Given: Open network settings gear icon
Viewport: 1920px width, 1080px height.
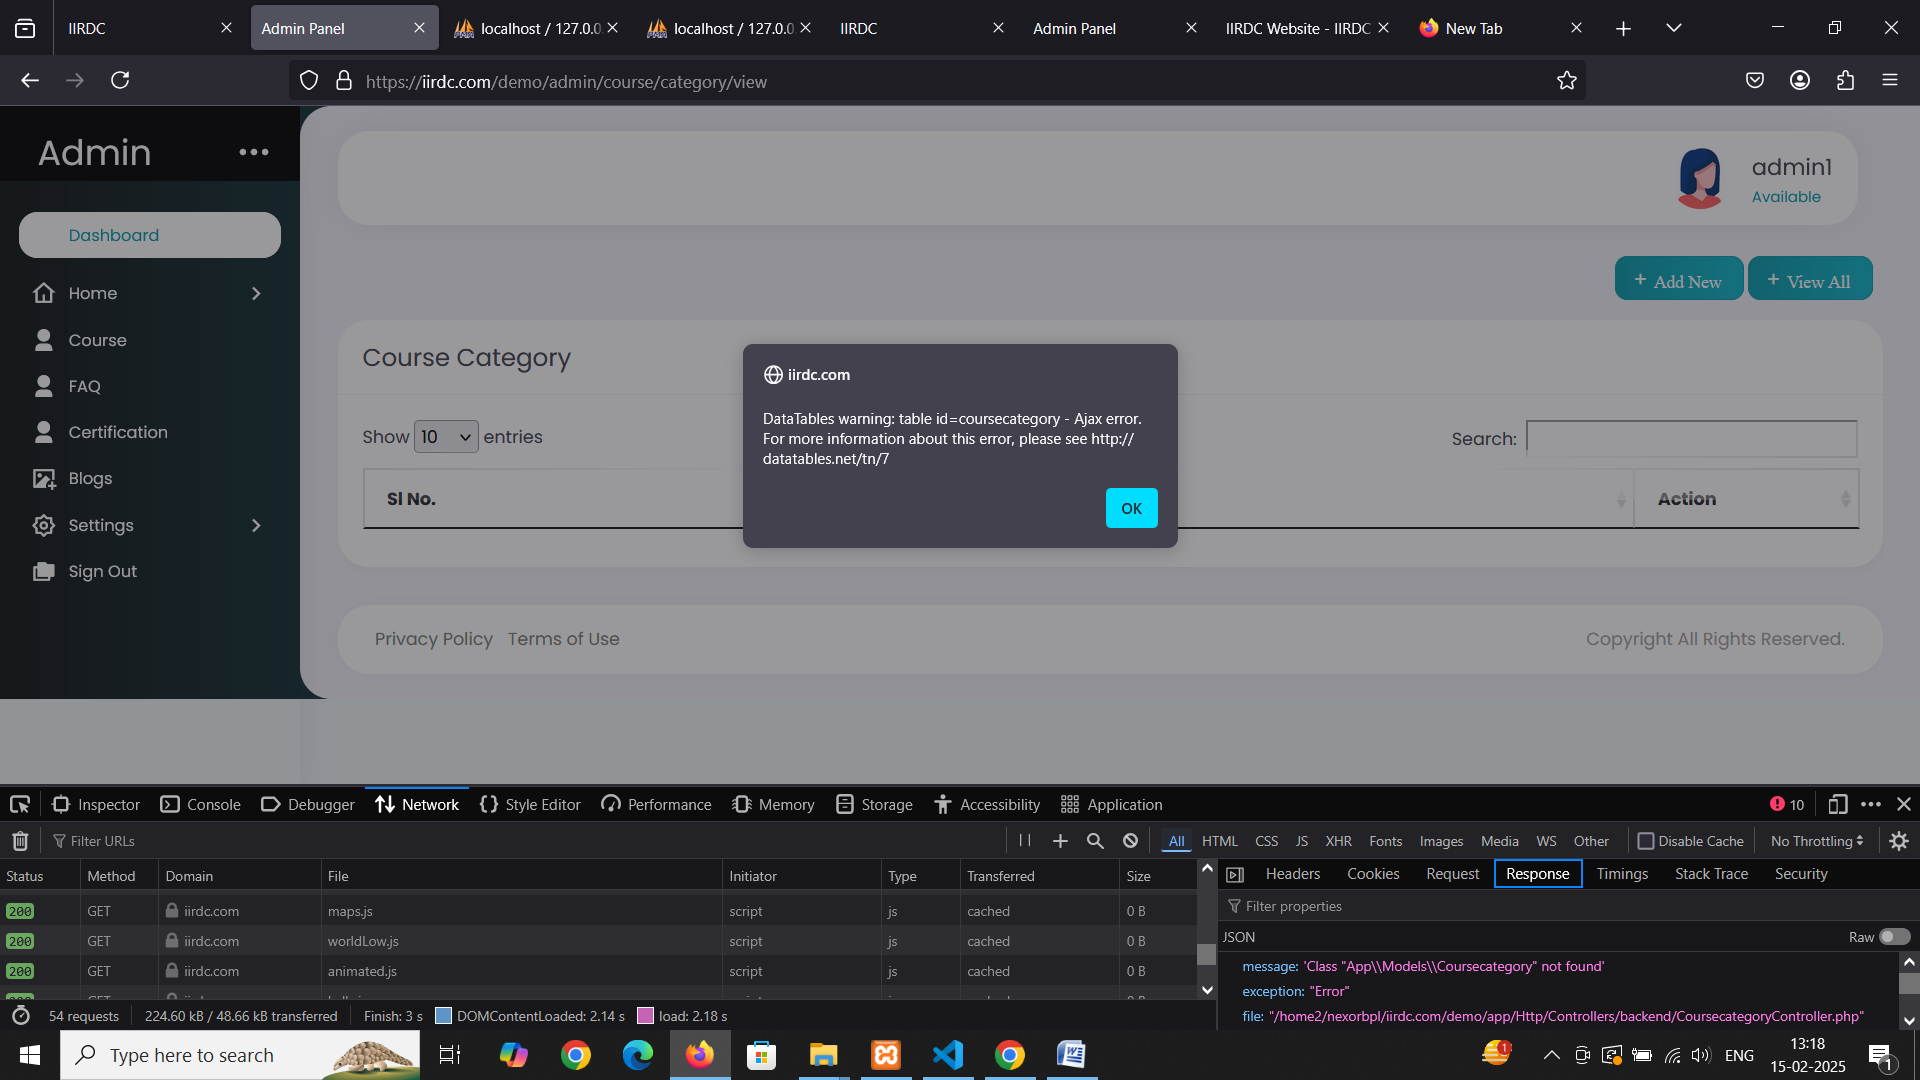Looking at the screenshot, I should (1899, 841).
